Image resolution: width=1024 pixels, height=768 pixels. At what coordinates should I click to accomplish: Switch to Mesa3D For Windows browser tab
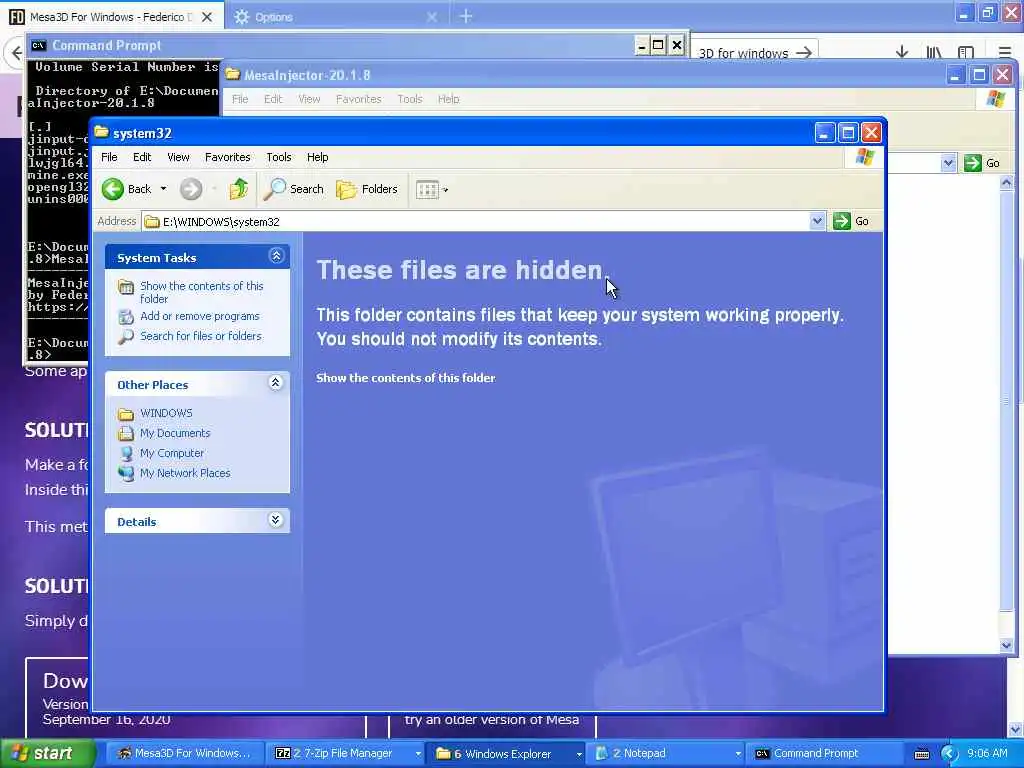tap(111, 17)
